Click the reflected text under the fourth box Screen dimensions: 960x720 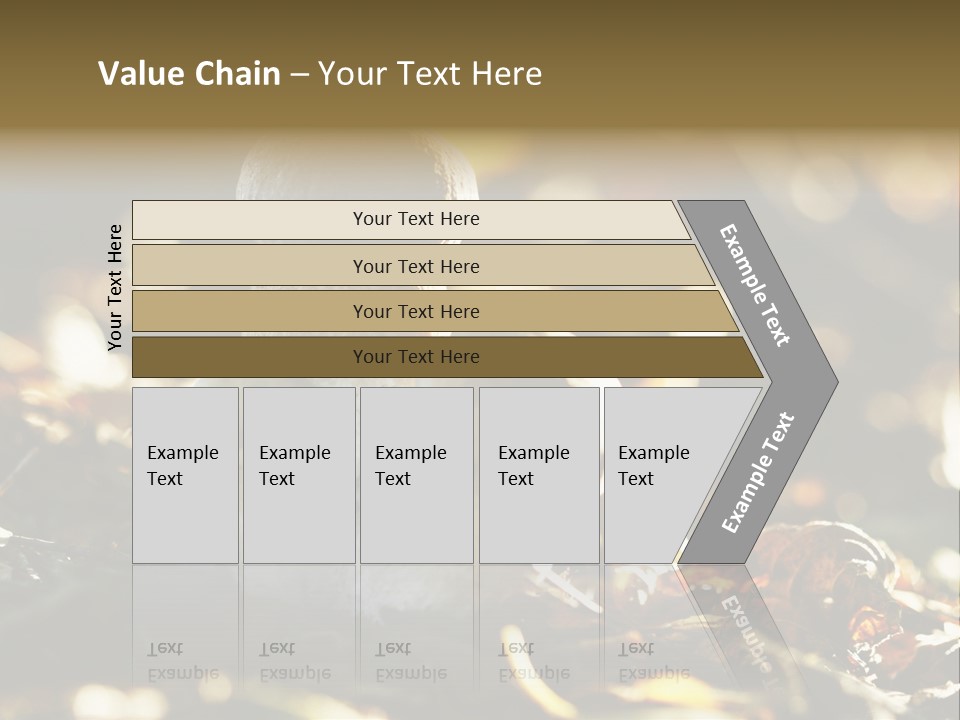click(533, 661)
